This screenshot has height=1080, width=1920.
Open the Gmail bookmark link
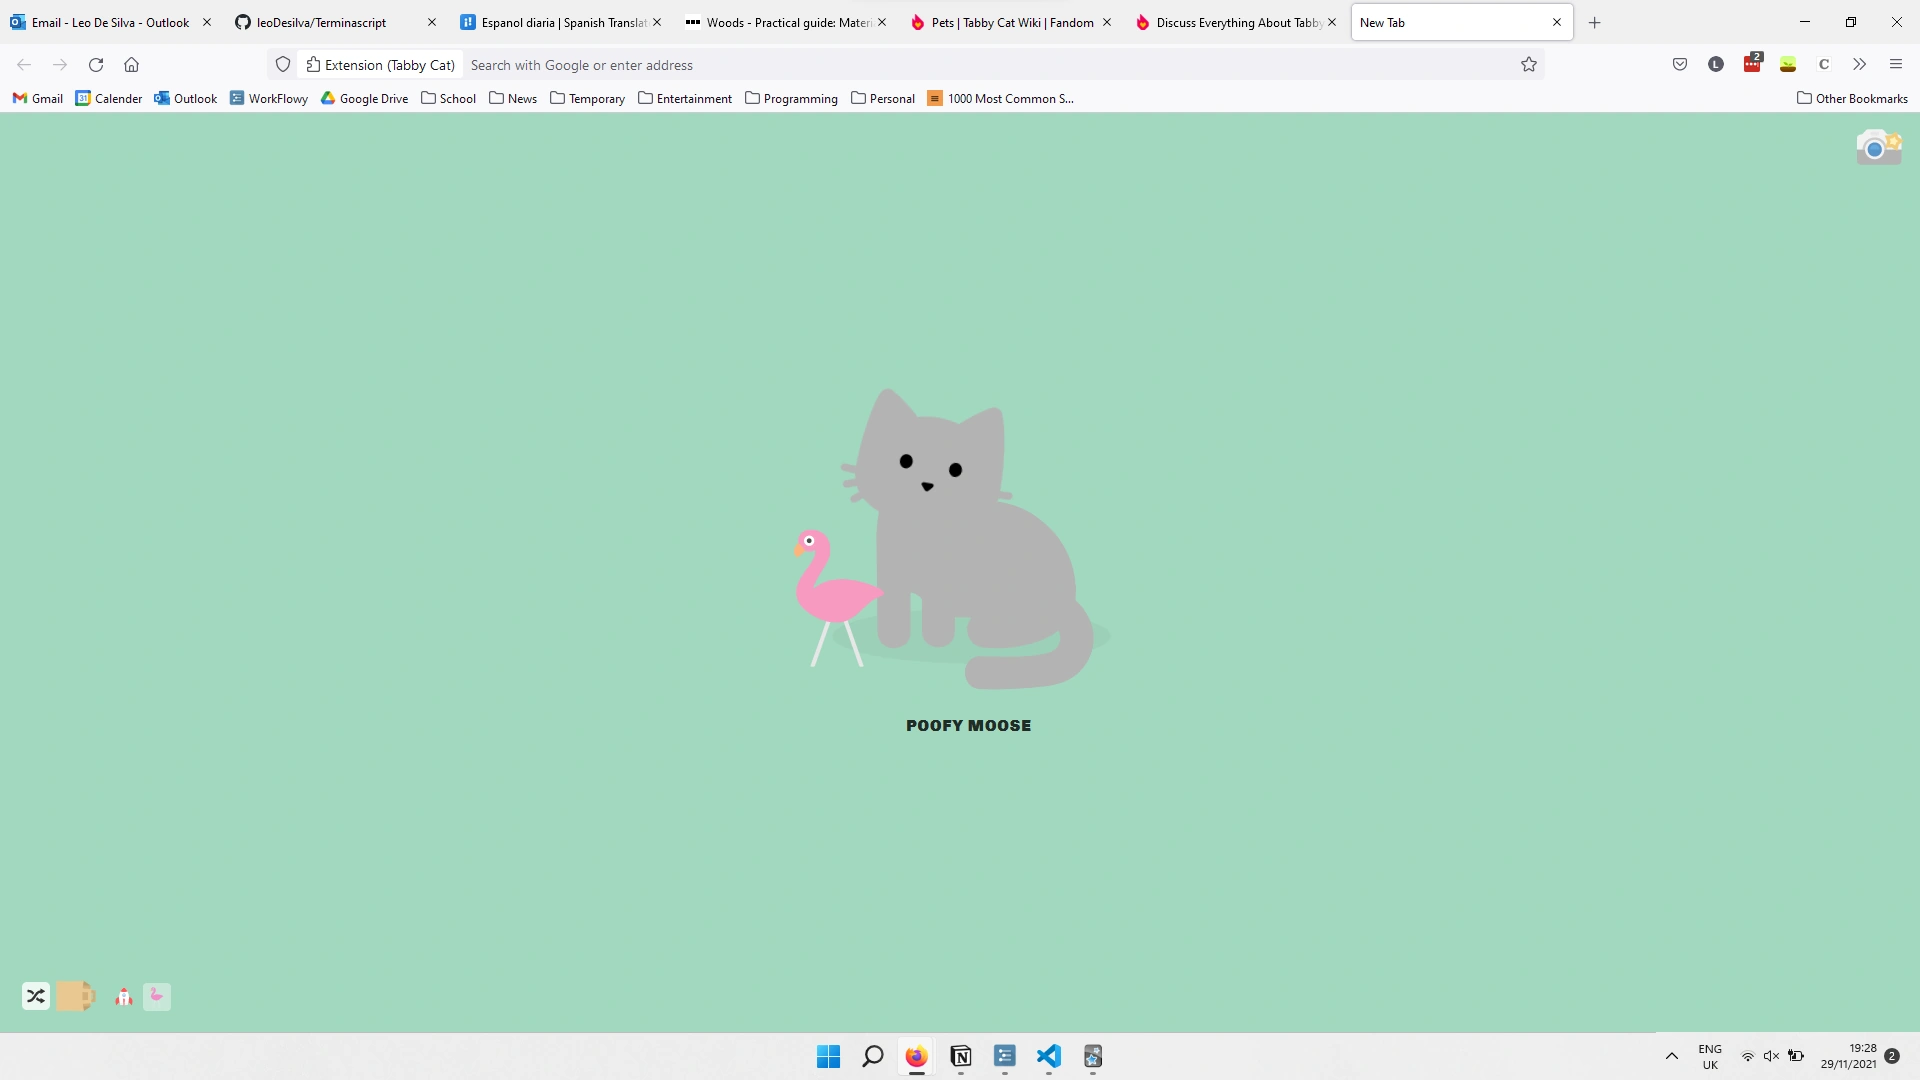point(37,98)
